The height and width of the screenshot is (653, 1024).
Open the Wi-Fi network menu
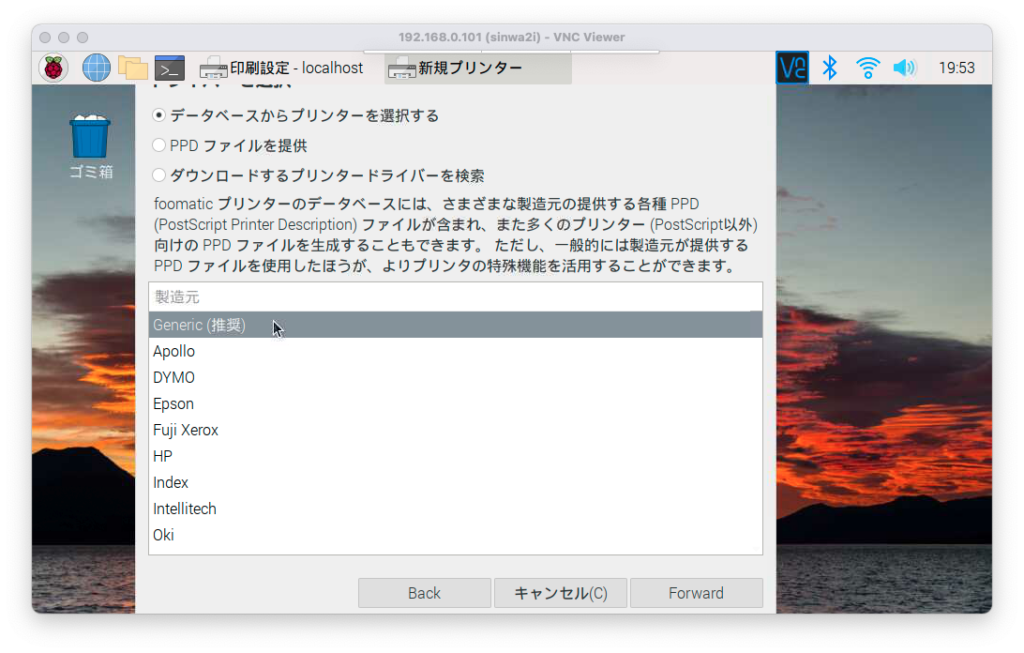(867, 68)
